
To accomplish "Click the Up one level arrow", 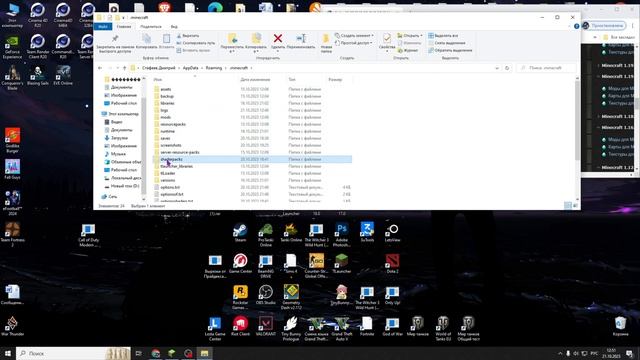I will pos(124,68).
